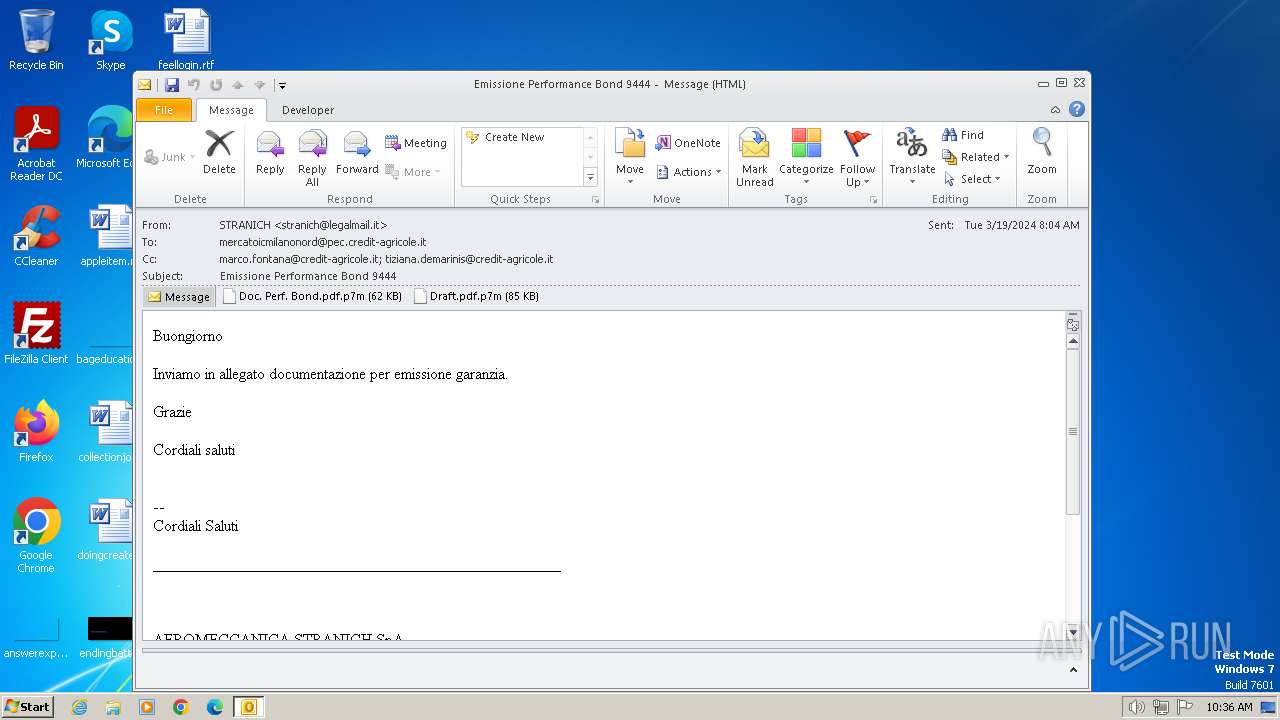Set a Follow Up flag
Image resolution: width=1280 pixels, height=720 pixels.
pyautogui.click(x=857, y=158)
